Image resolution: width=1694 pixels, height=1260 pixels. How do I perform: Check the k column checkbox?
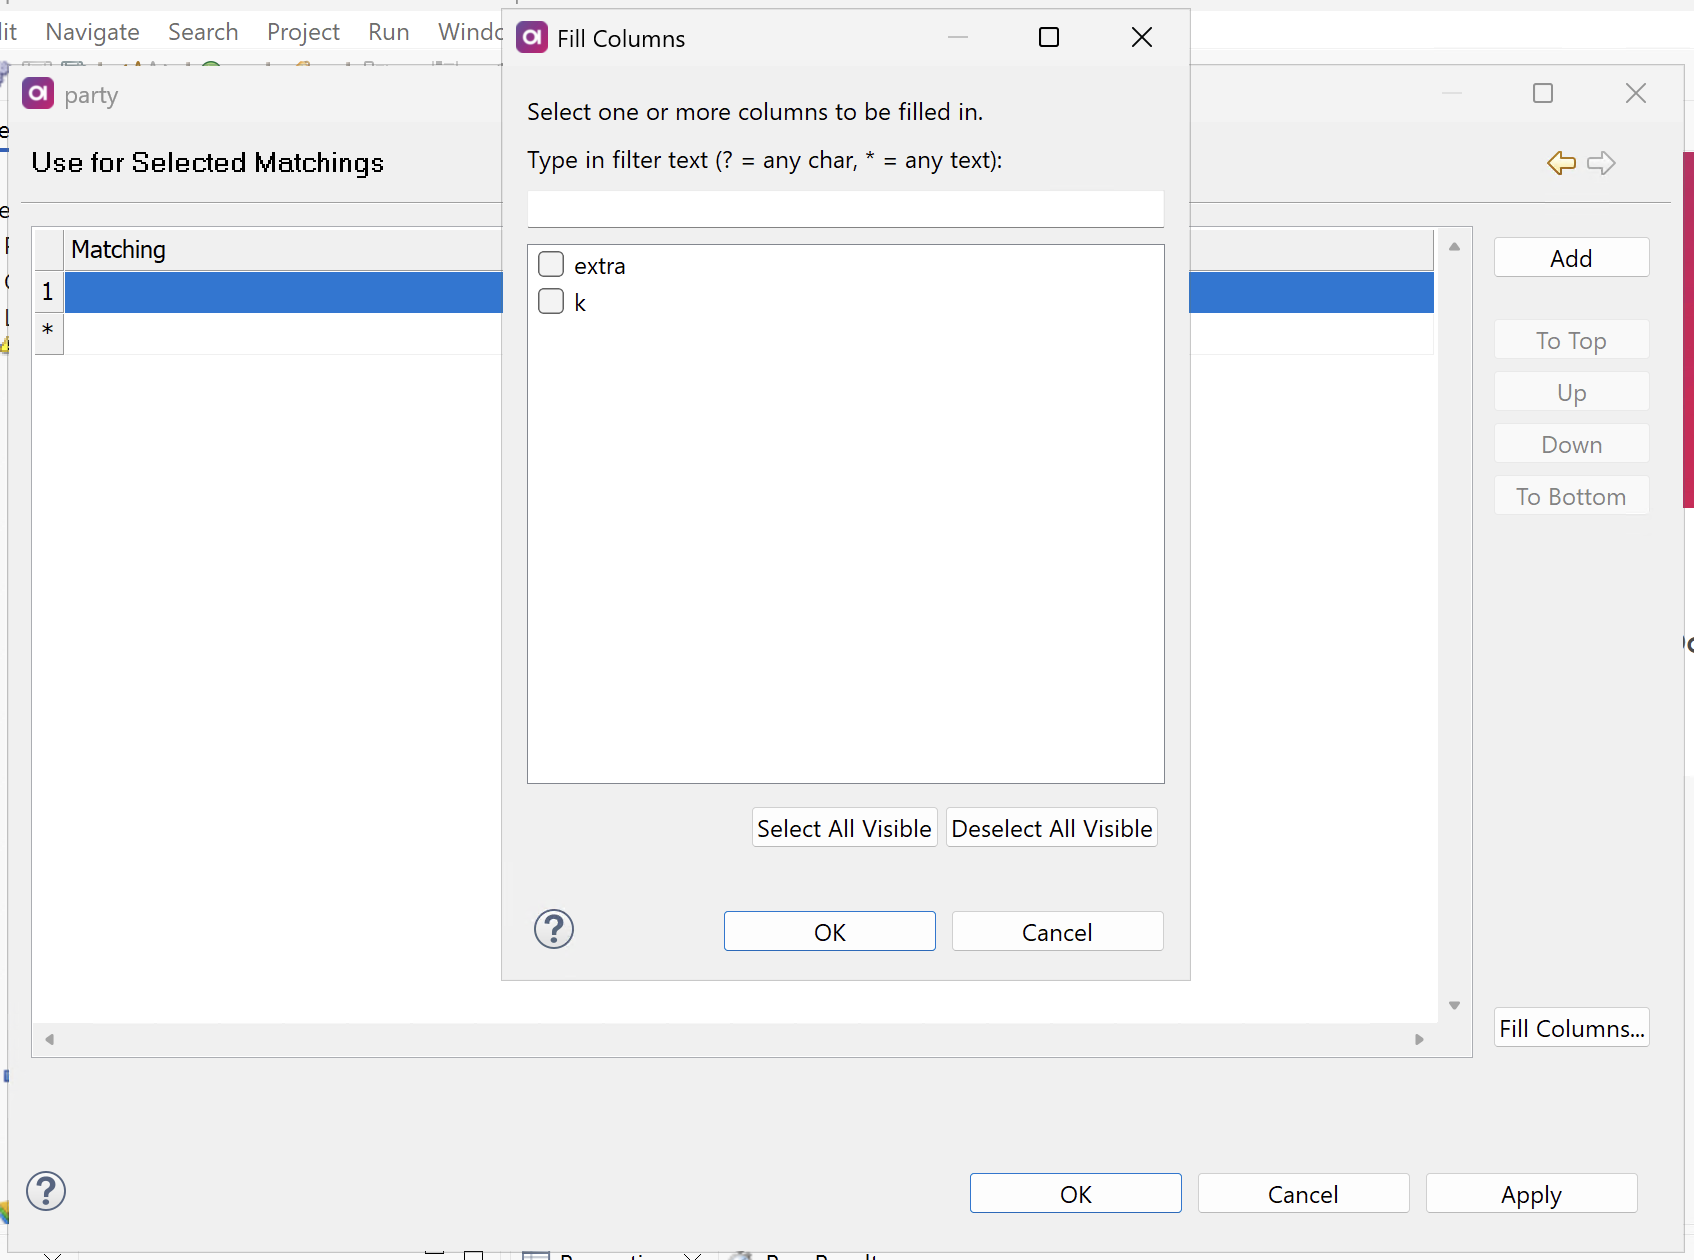(x=551, y=301)
